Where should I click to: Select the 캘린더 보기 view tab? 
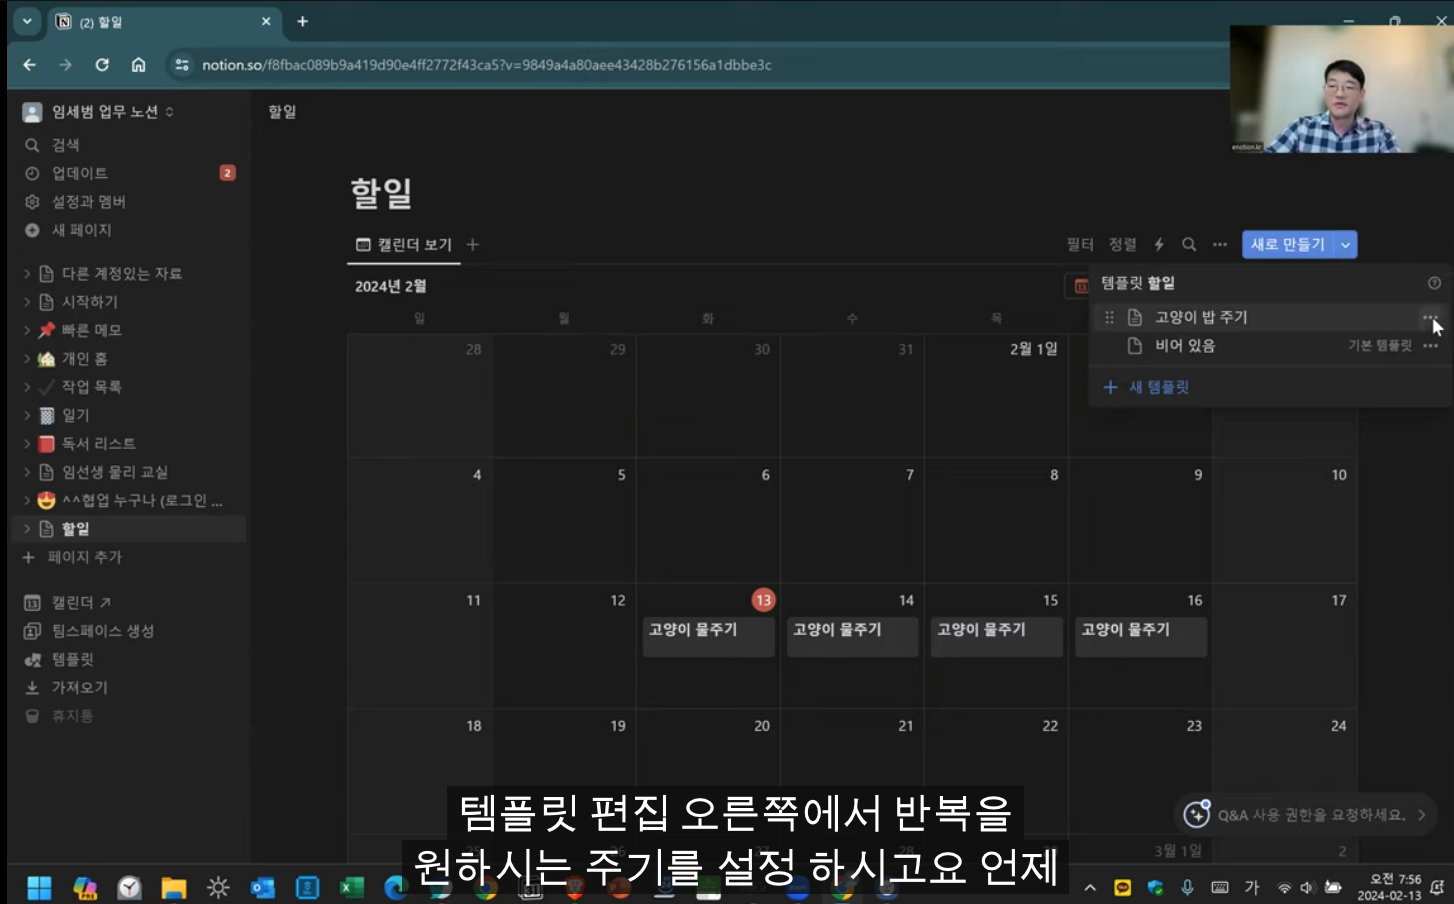click(404, 245)
